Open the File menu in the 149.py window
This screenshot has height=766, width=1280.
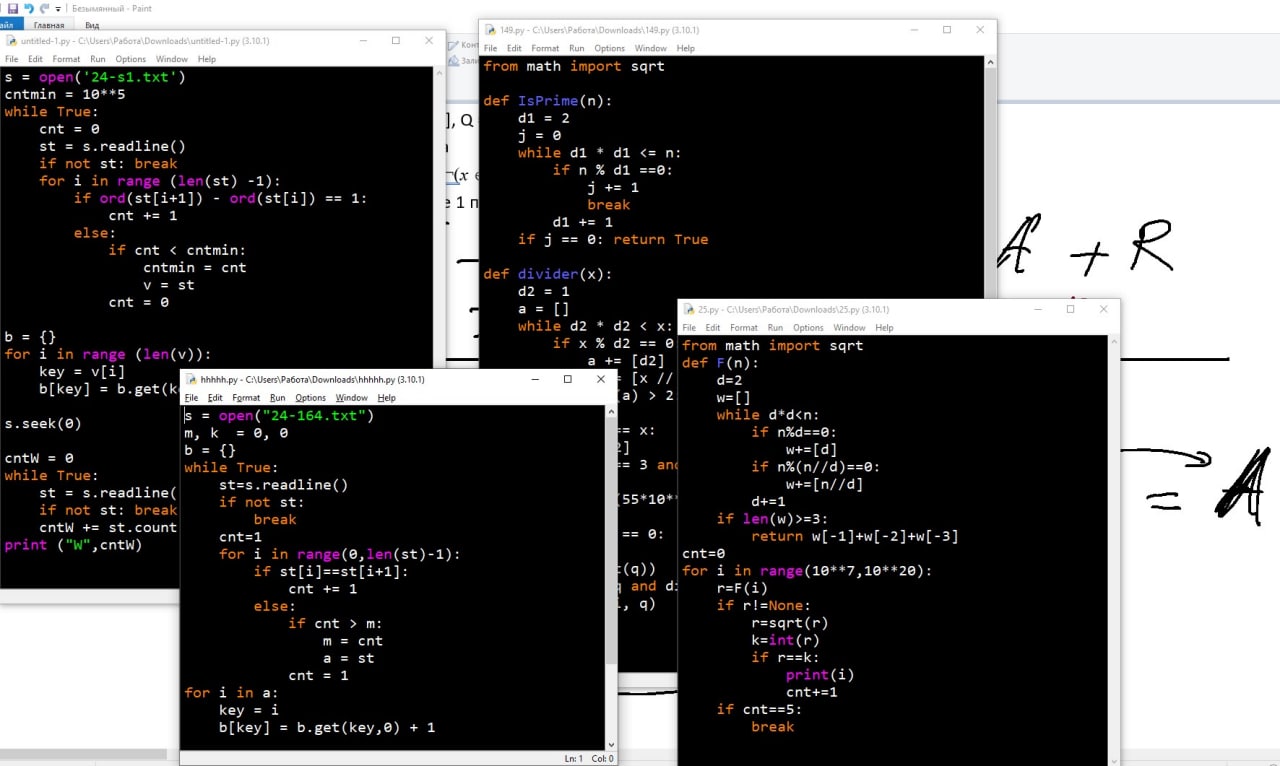[x=491, y=48]
